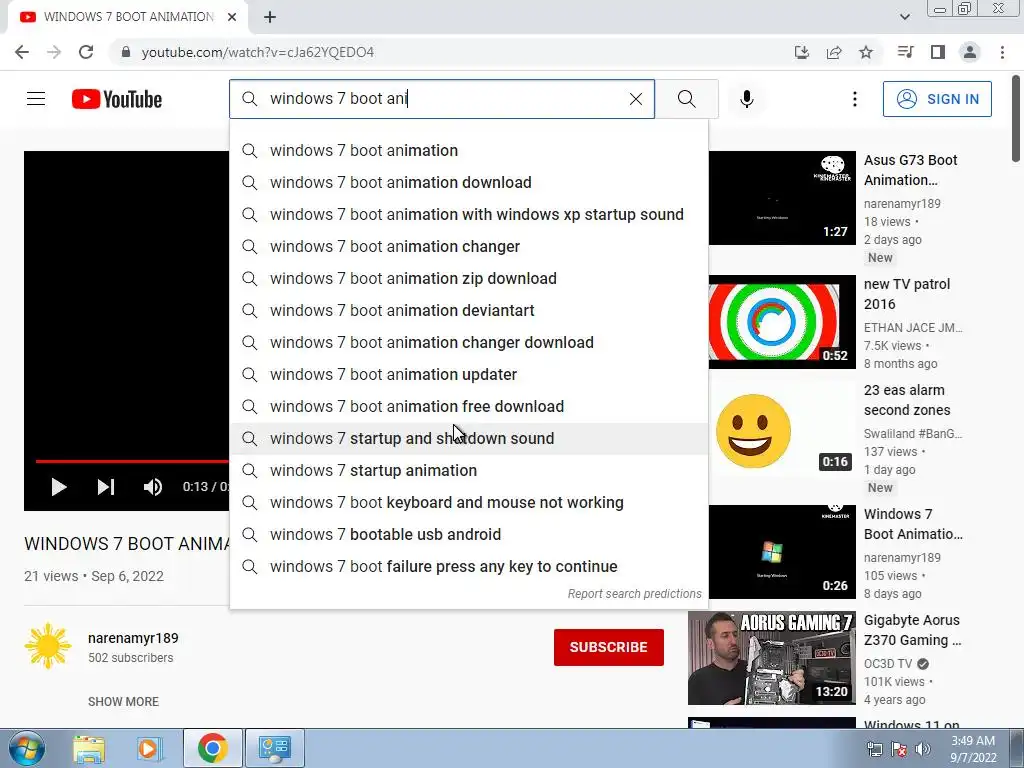Click the address bar URL
This screenshot has height=768, width=1024.
click(x=257, y=52)
